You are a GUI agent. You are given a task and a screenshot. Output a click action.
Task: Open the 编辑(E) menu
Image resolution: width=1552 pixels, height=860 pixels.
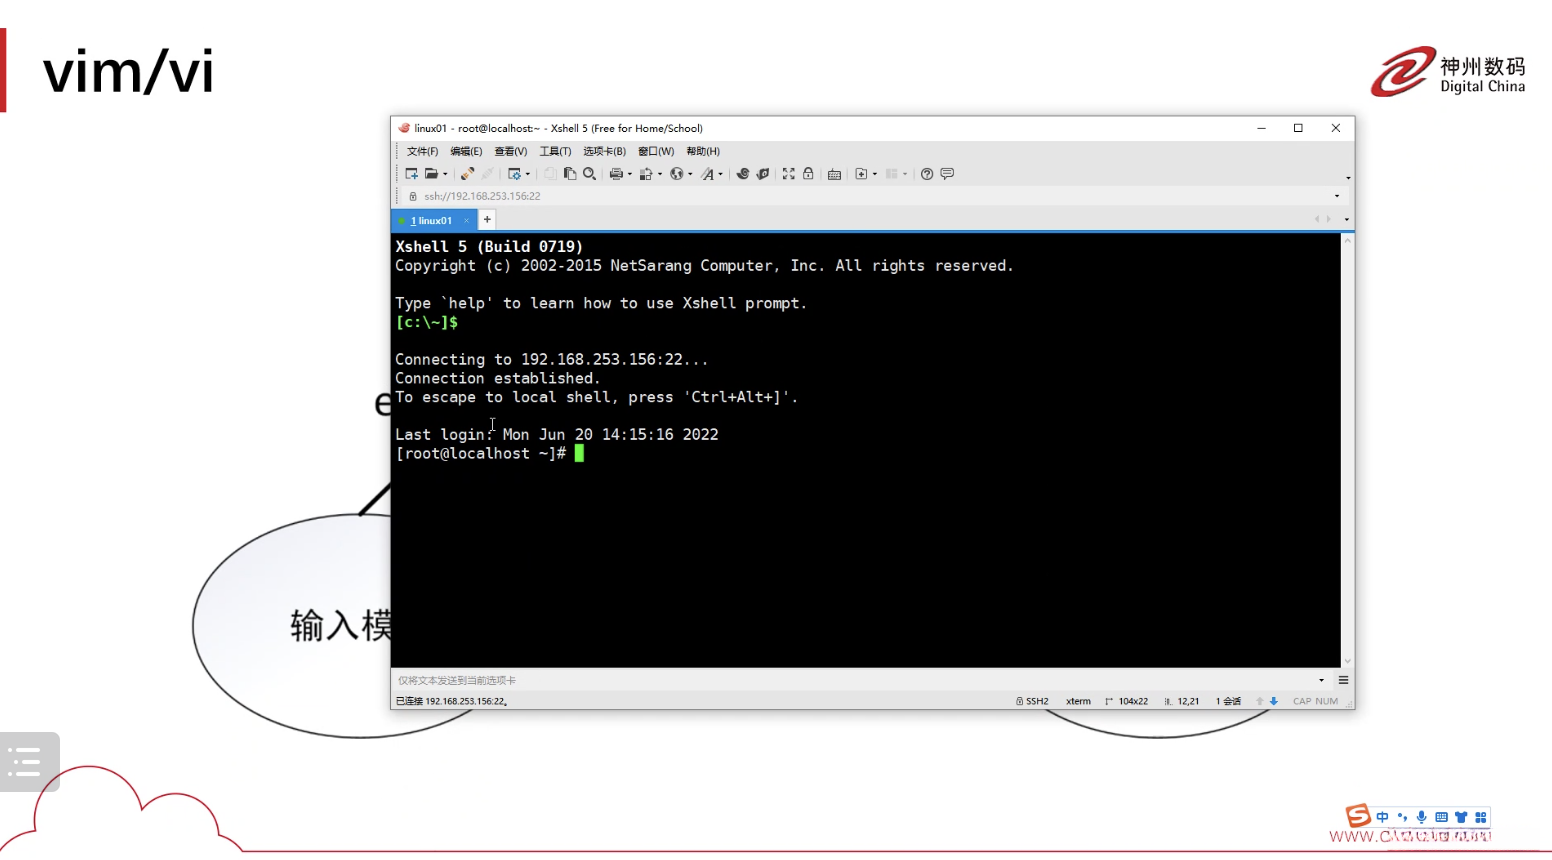coord(466,151)
